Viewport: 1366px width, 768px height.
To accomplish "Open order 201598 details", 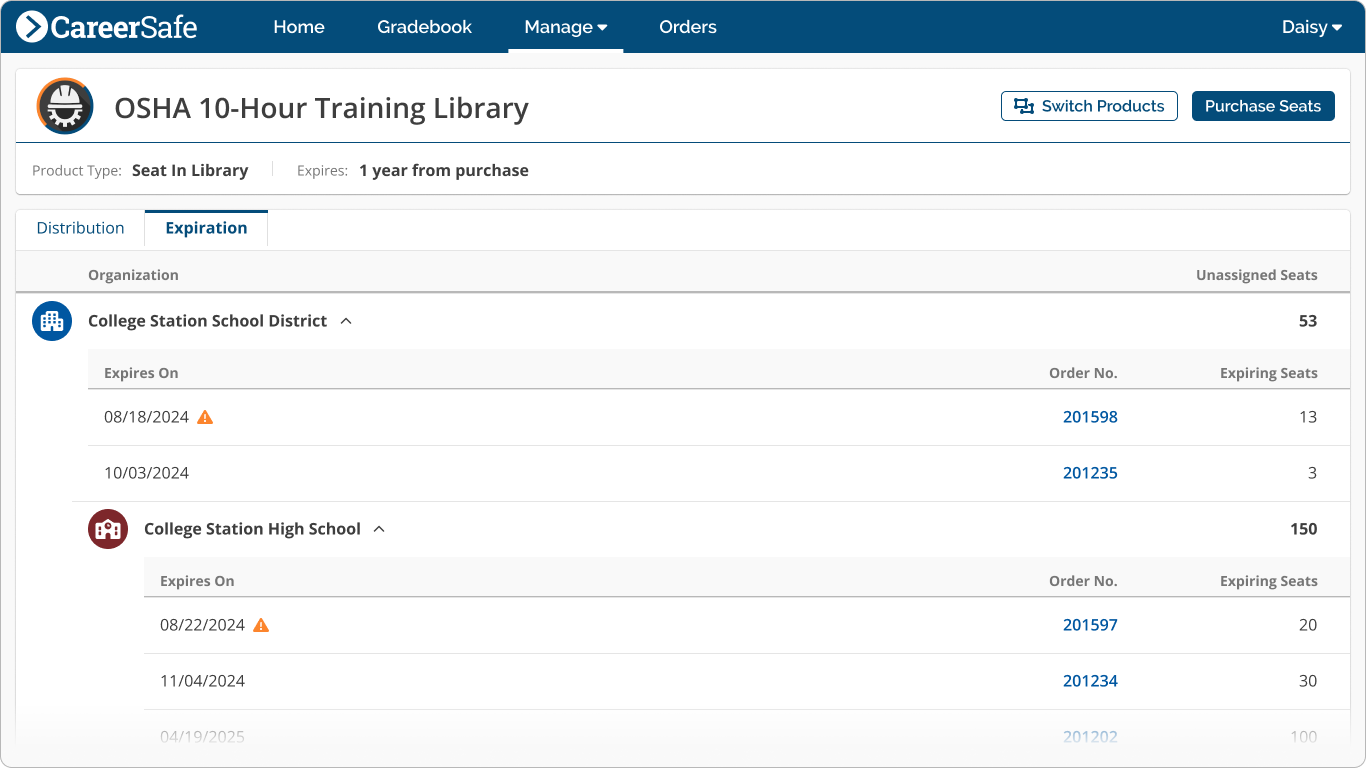I will point(1090,417).
